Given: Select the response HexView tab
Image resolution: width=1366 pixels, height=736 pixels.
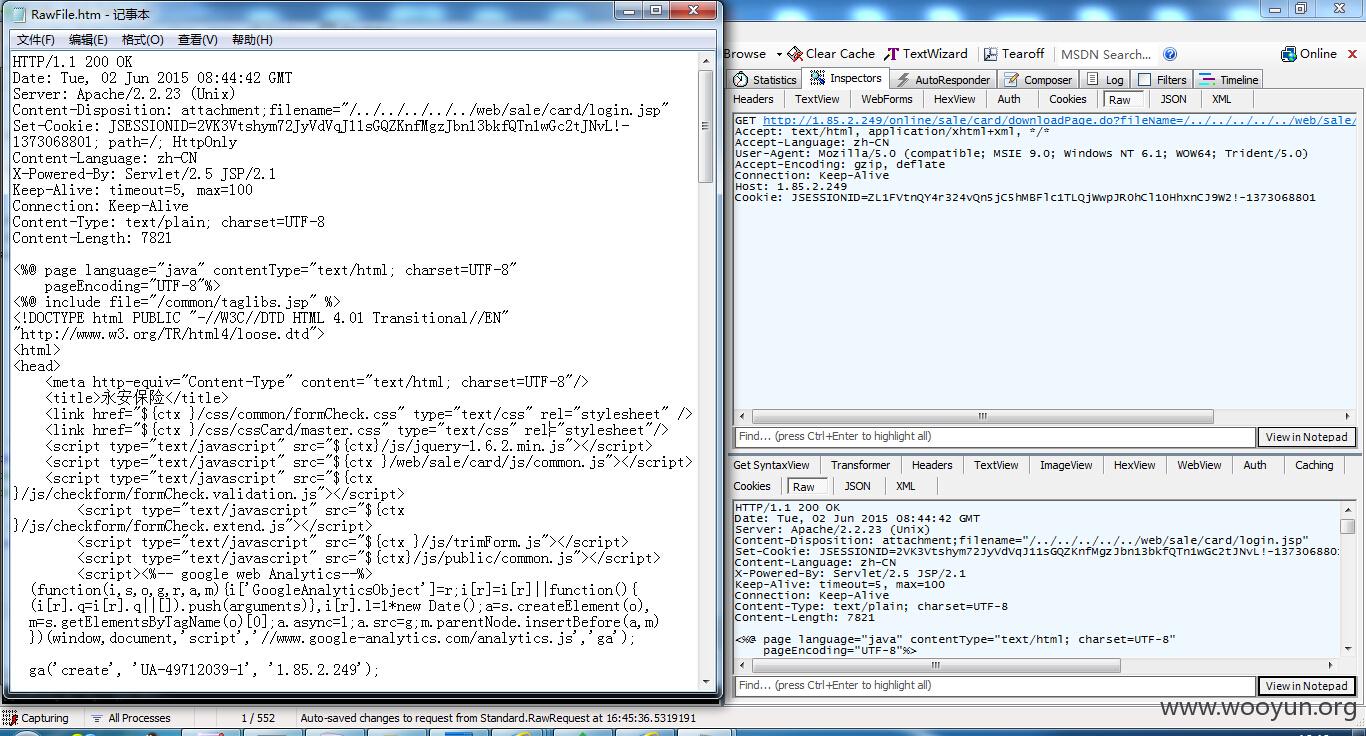Looking at the screenshot, I should (1134, 465).
